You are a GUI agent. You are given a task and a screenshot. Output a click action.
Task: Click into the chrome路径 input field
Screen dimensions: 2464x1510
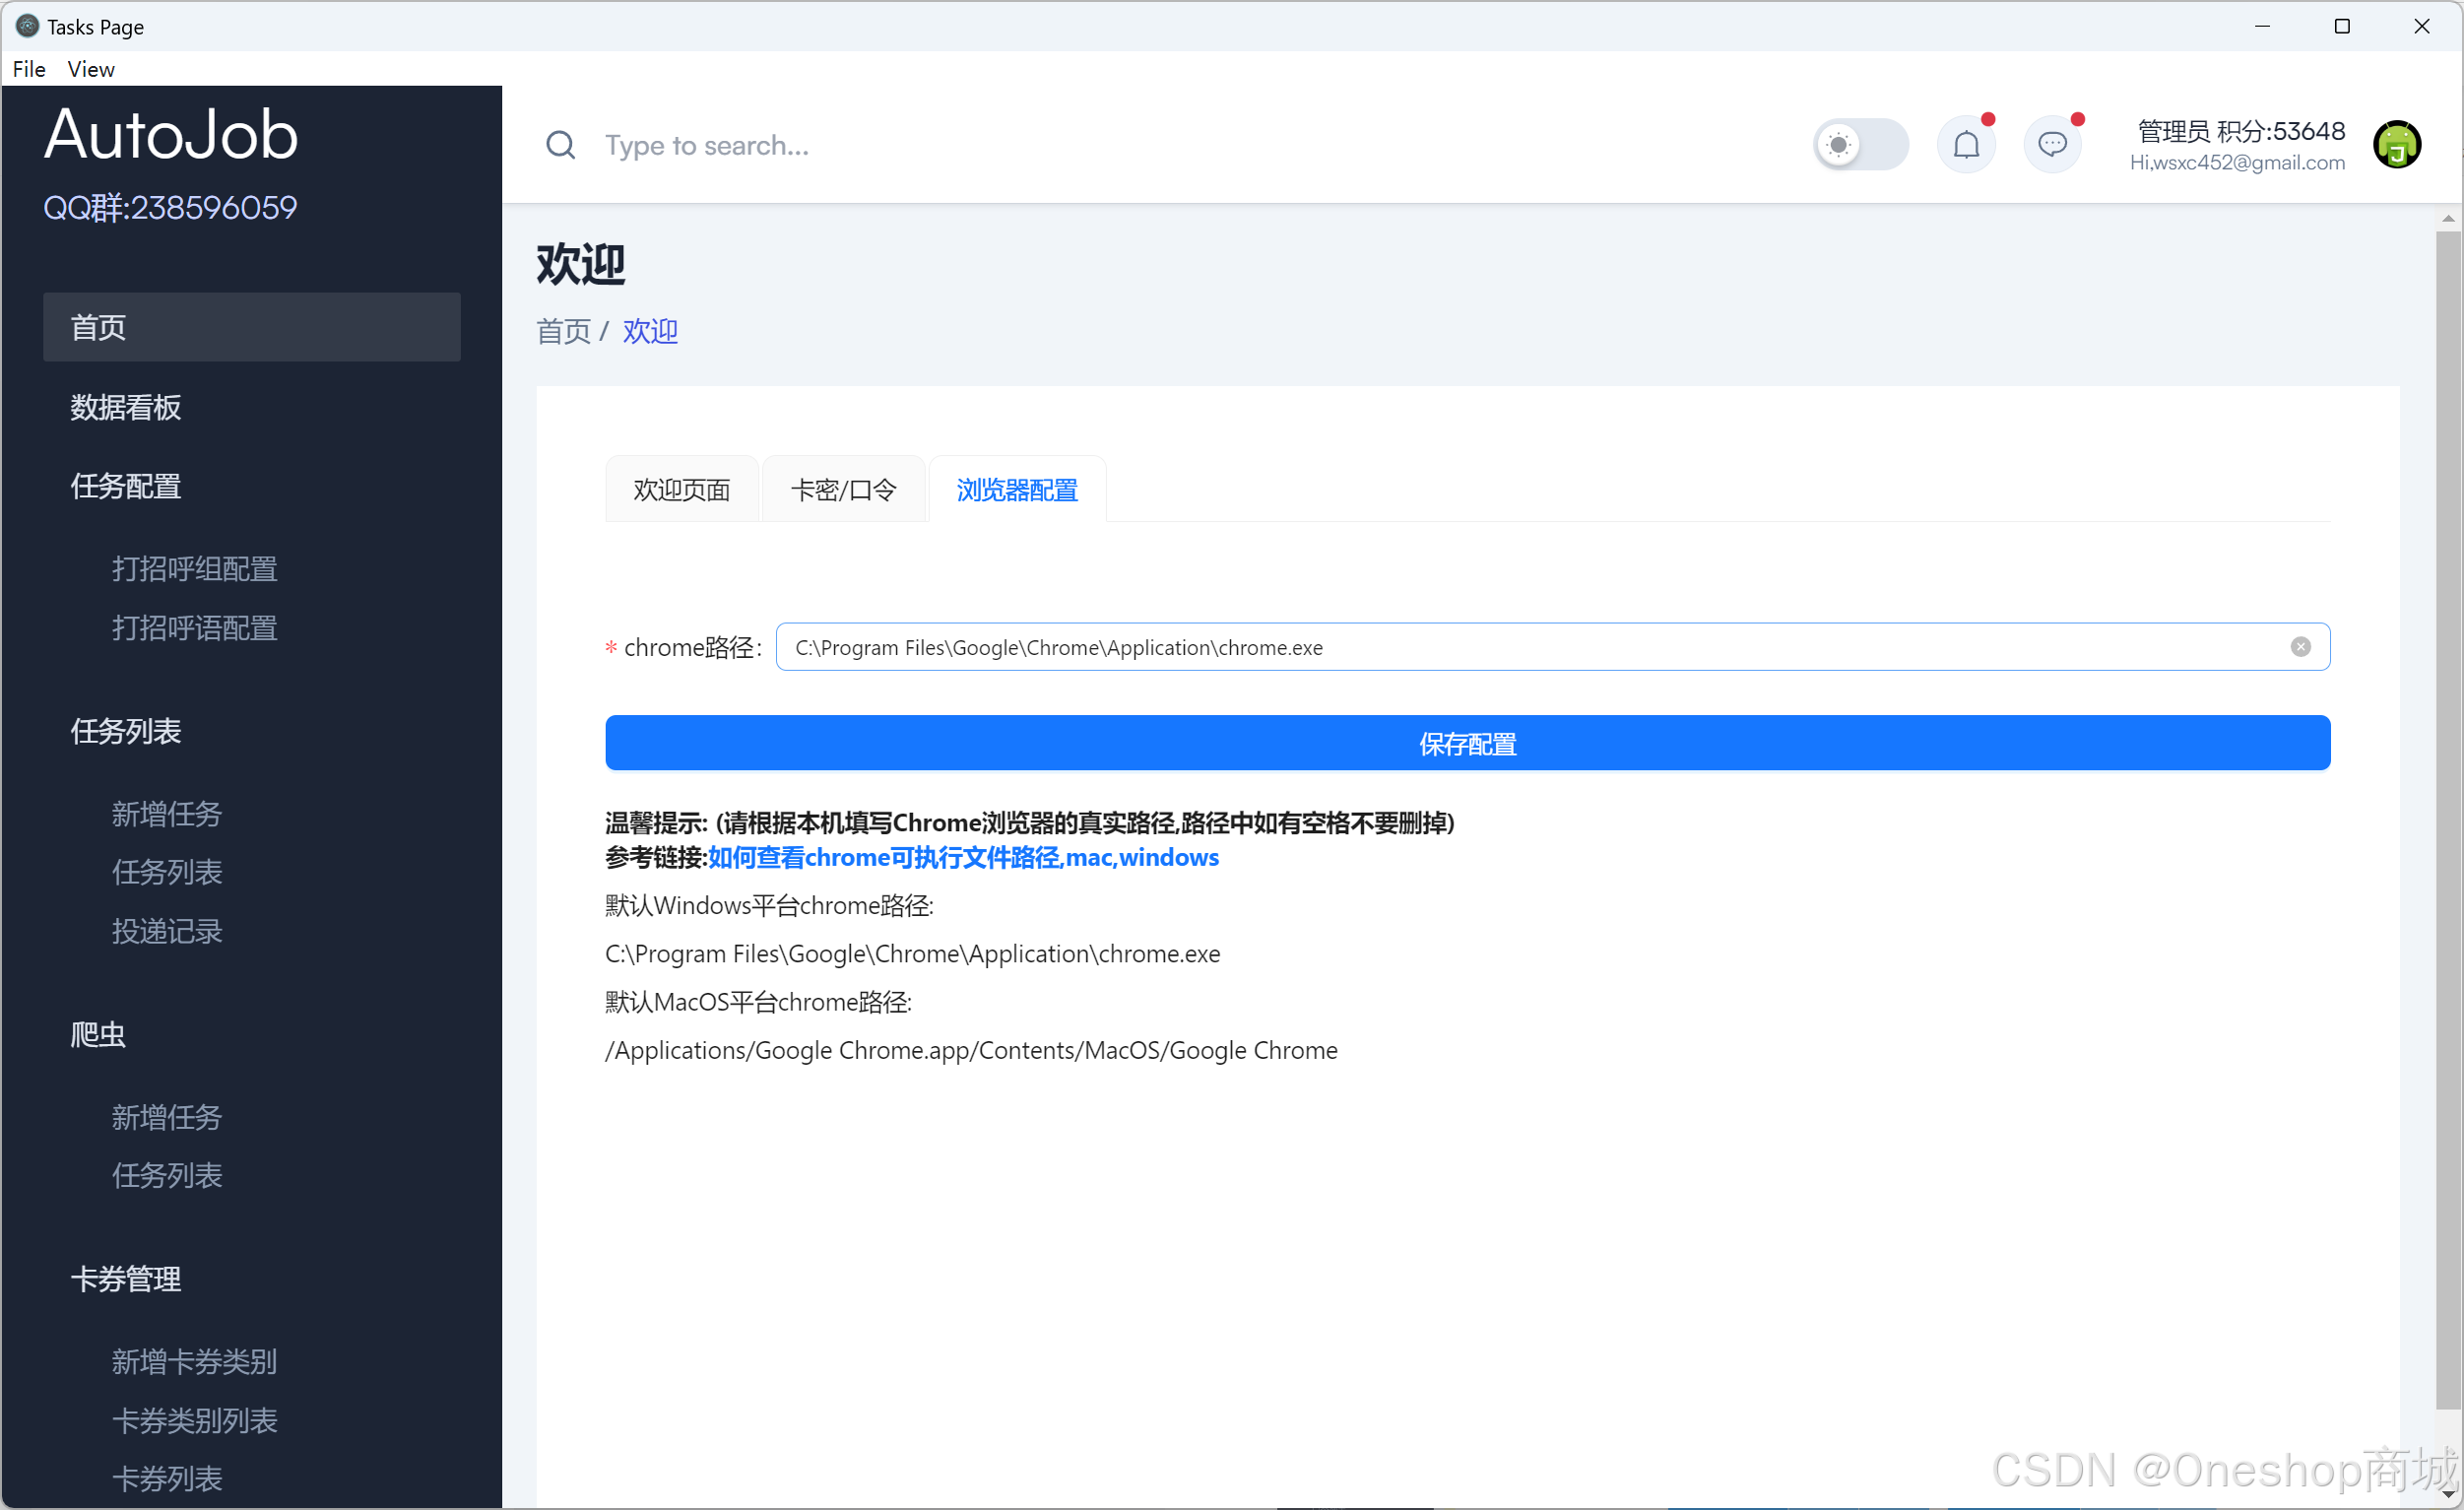point(1500,647)
